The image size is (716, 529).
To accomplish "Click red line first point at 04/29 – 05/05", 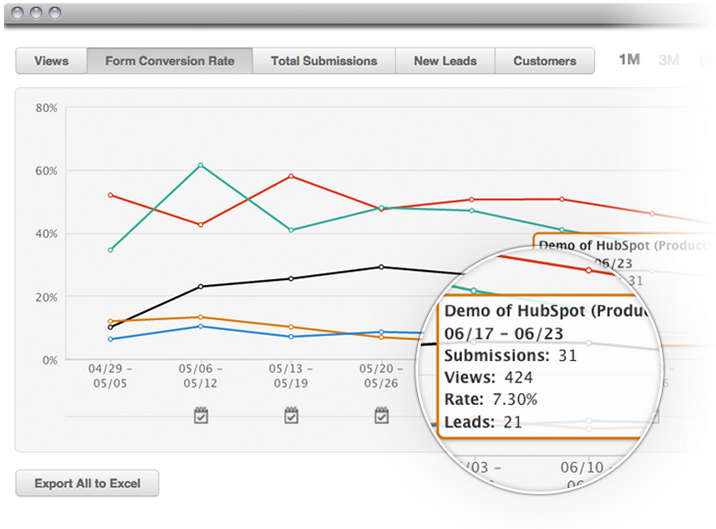I will pyautogui.click(x=111, y=195).
